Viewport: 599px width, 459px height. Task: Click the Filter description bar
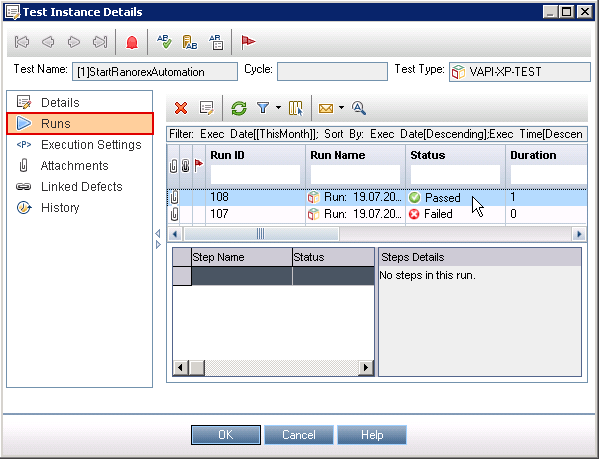point(377,134)
